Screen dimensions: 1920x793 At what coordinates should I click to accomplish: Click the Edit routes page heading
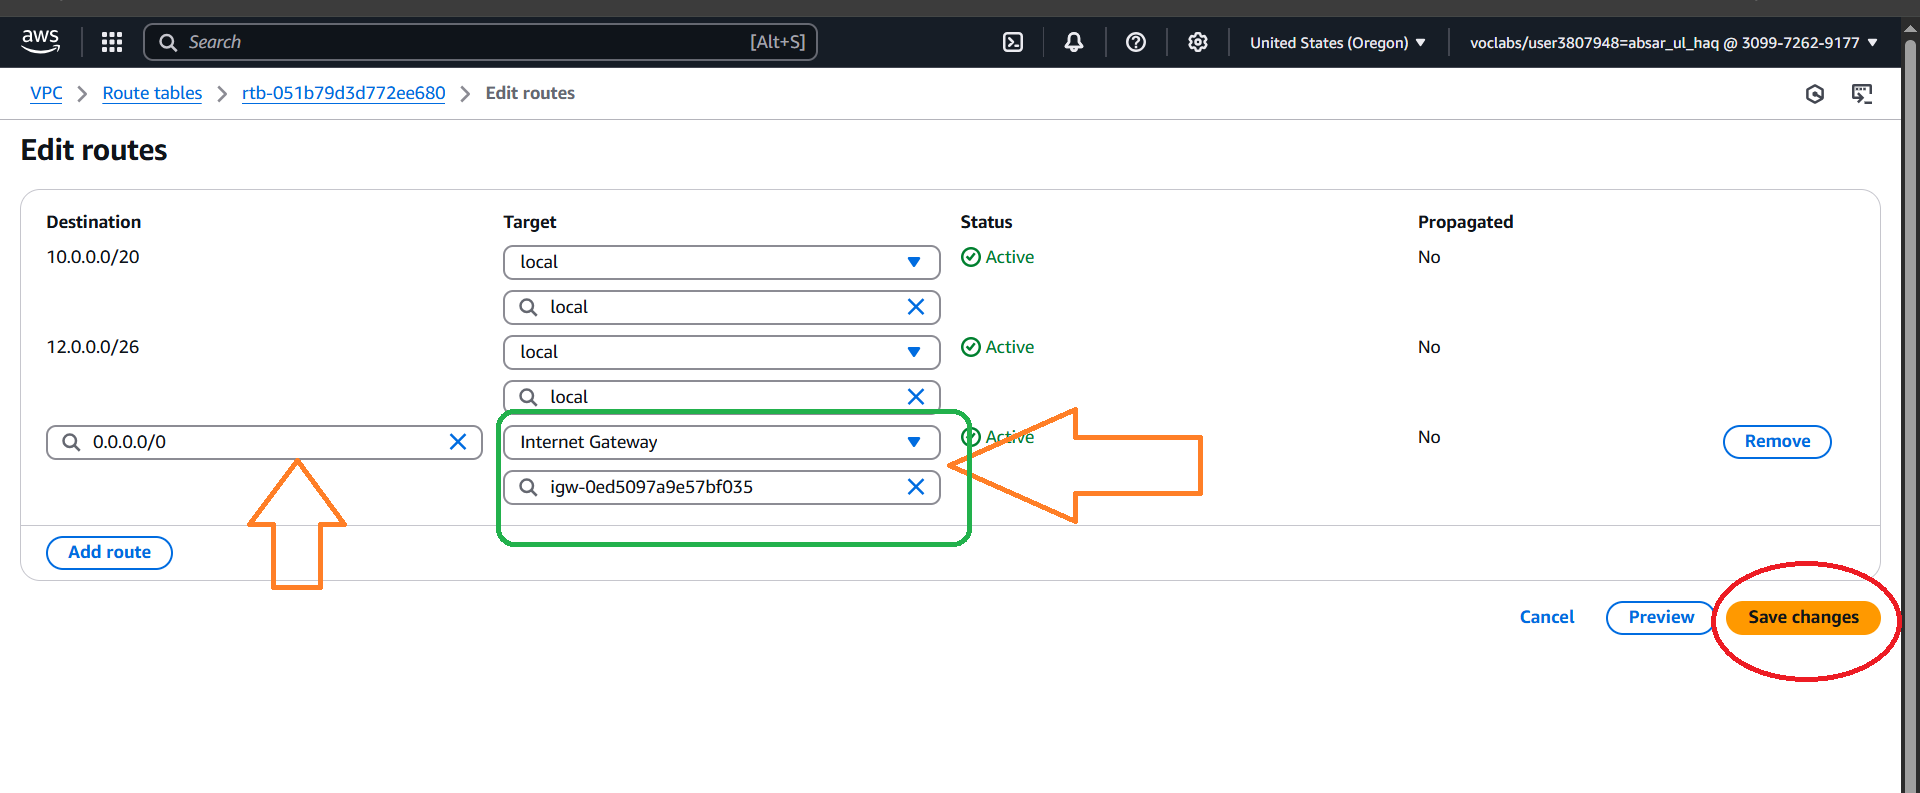click(94, 150)
